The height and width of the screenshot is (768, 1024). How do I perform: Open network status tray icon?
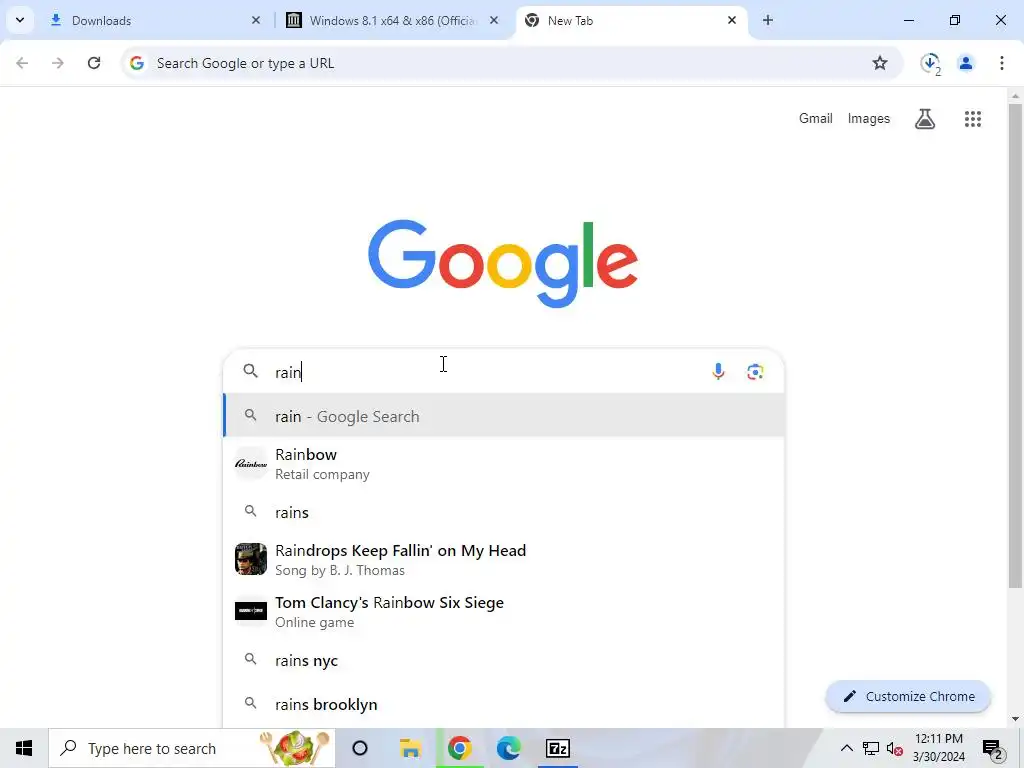(871, 748)
